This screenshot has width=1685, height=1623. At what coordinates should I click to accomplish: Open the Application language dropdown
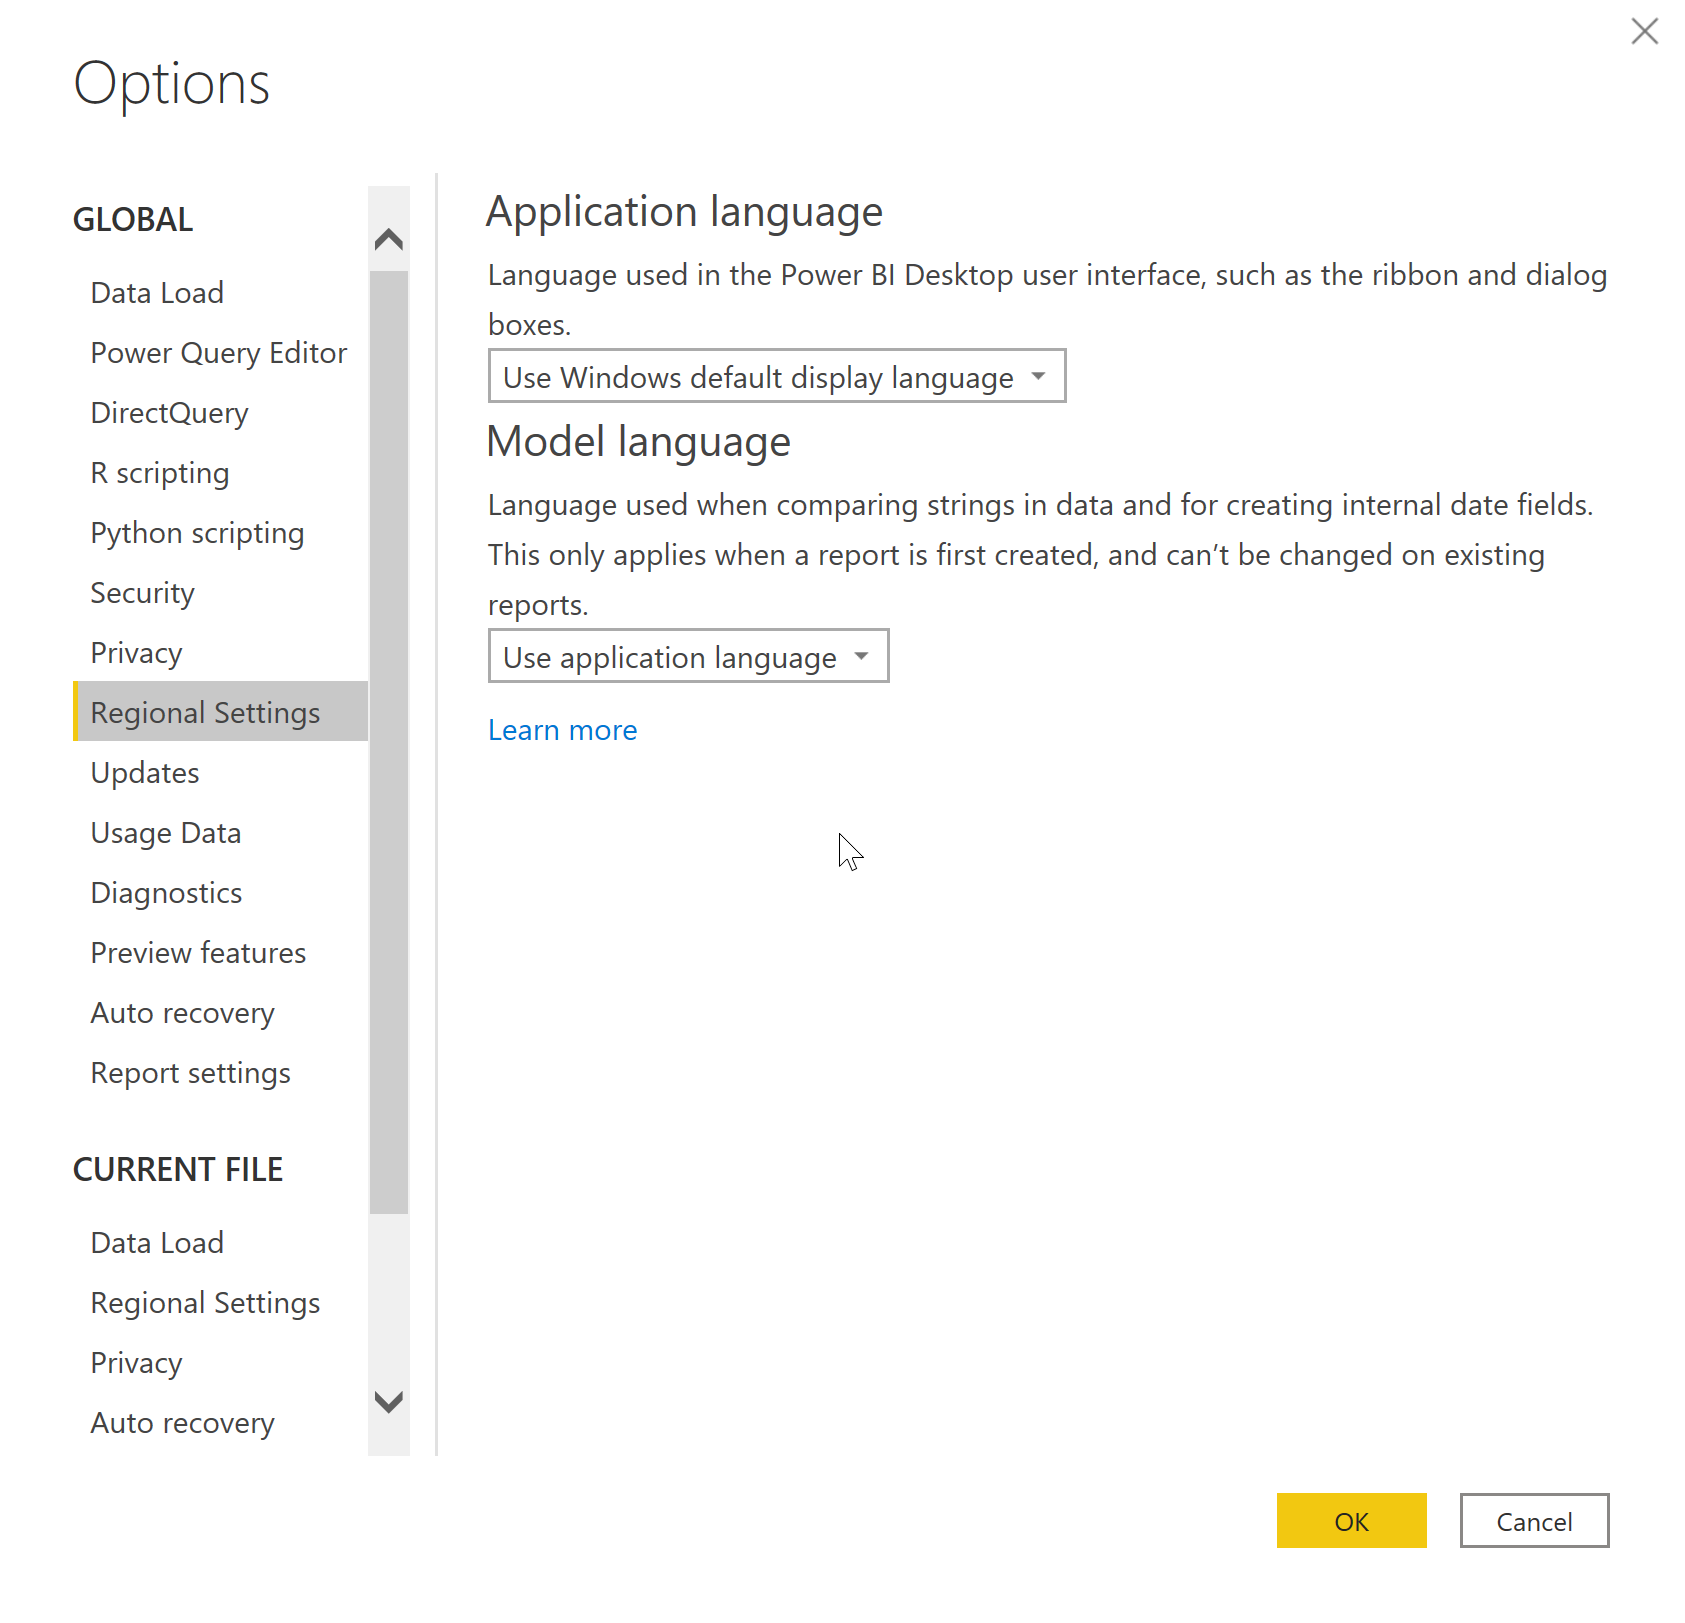777,376
